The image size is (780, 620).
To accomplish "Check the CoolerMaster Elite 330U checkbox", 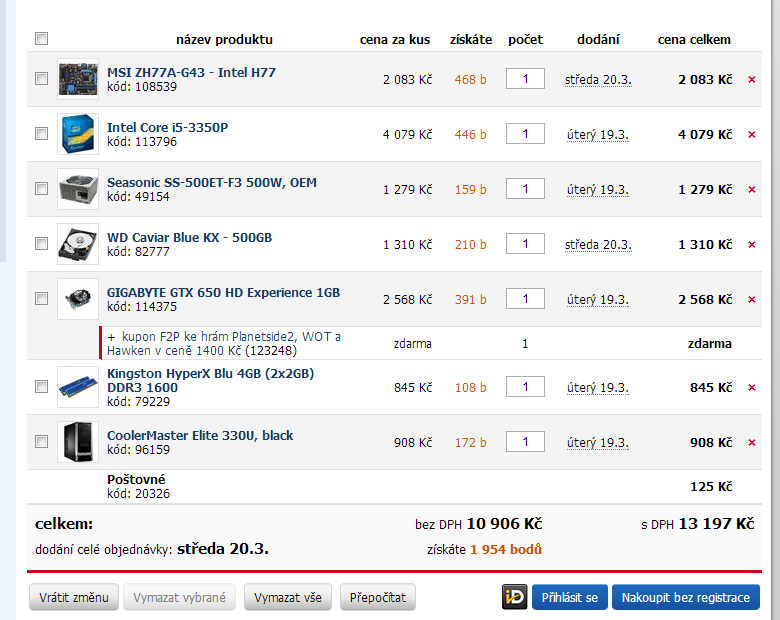I will 41,441.
